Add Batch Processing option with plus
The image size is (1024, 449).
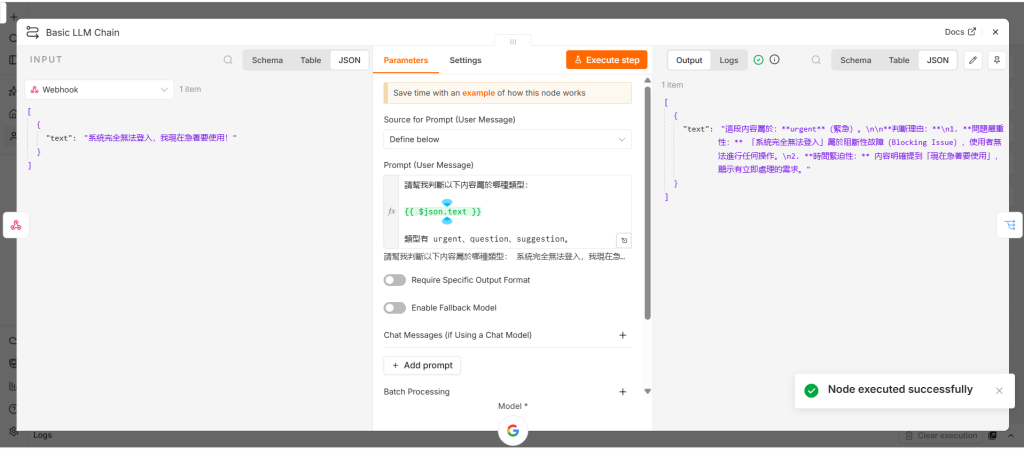pyautogui.click(x=622, y=392)
